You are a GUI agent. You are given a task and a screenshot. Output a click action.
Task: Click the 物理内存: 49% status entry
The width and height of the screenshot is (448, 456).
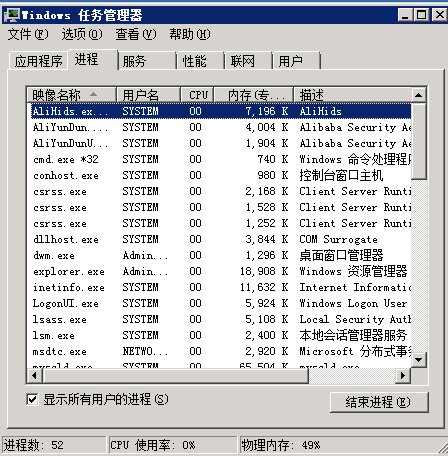[x=343, y=445]
